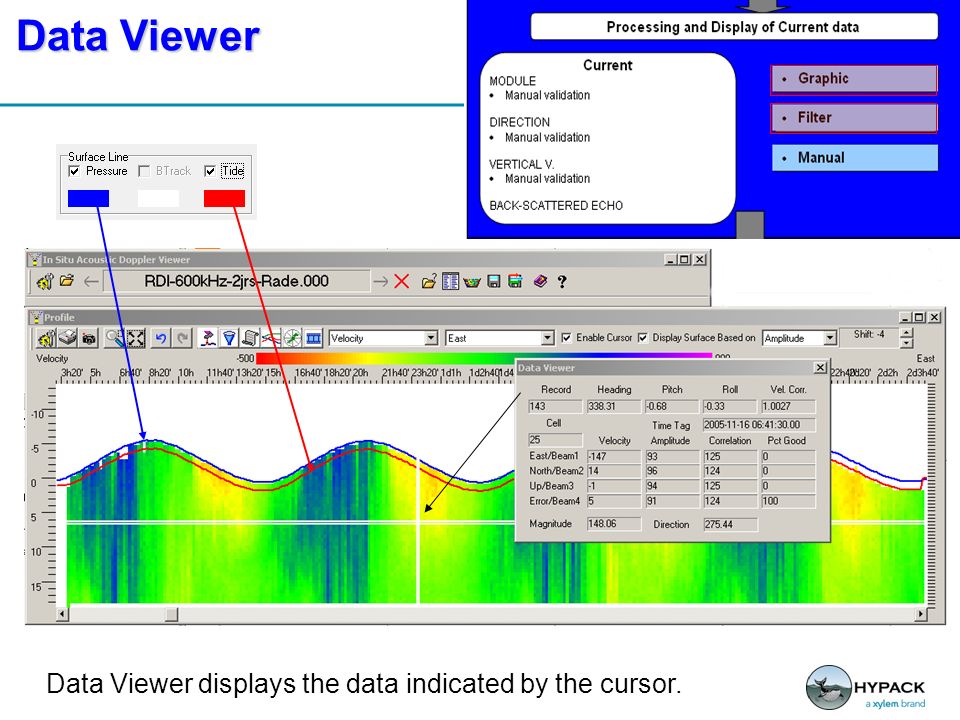Click the Profile horizontal scrollbar thumb
The height and width of the screenshot is (720, 960).
[172, 613]
